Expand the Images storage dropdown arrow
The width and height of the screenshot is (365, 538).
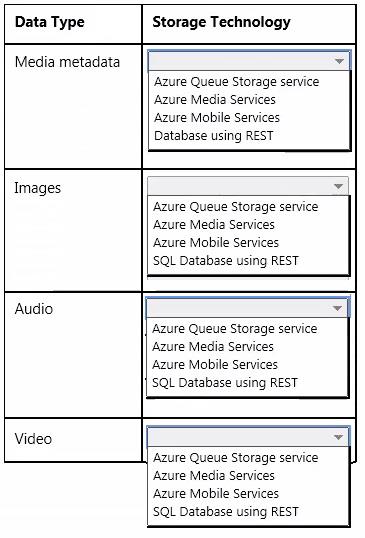click(339, 186)
